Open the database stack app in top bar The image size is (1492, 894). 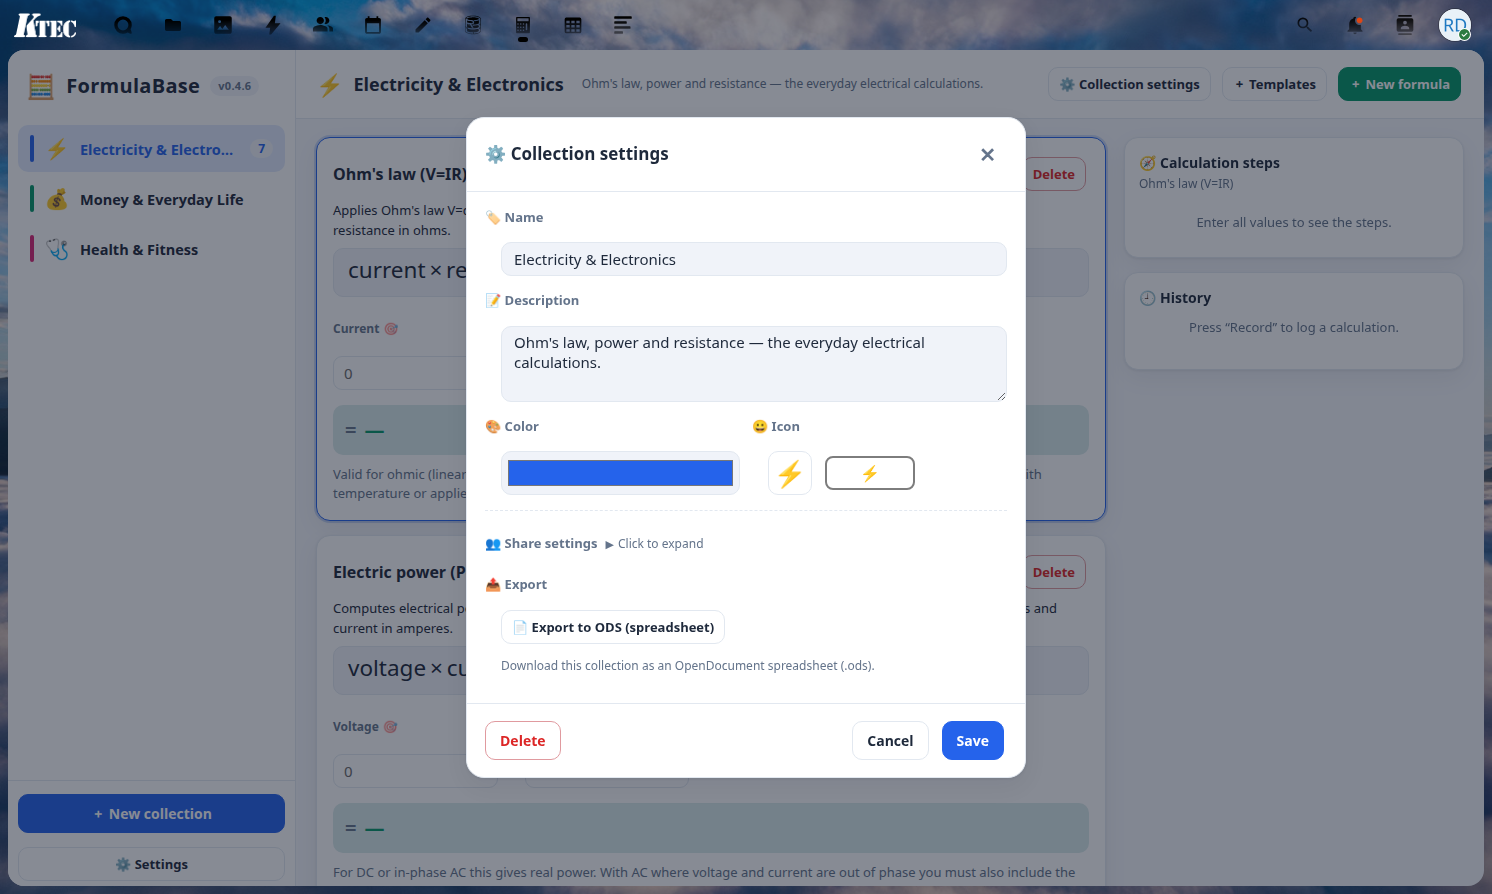473,25
